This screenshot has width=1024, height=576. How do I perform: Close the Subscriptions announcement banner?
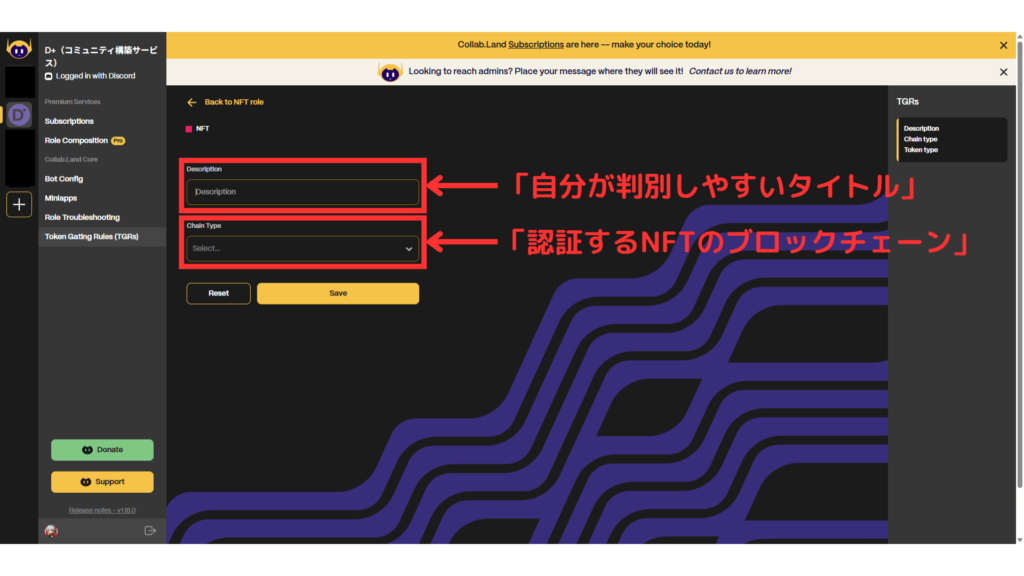click(x=1003, y=45)
